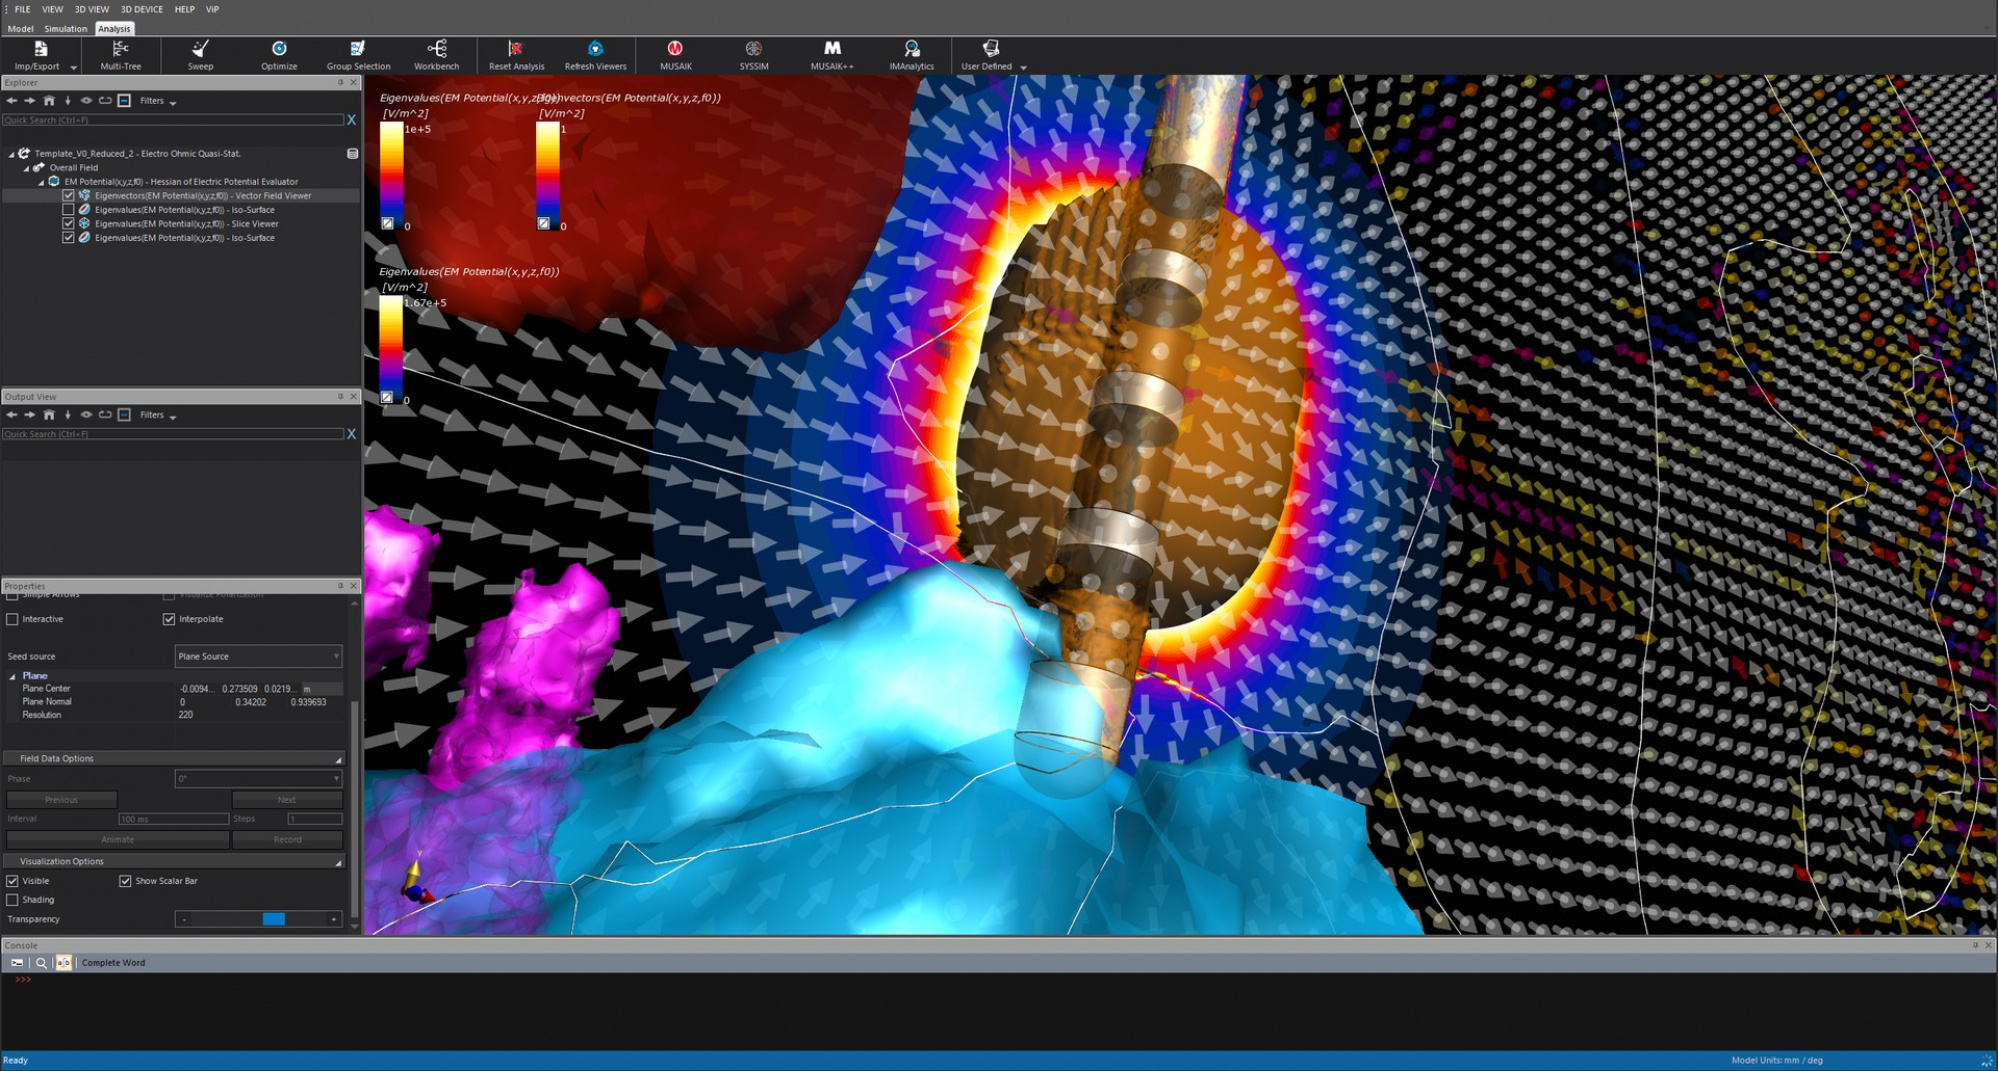The image size is (1998, 1071).
Task: Enable the Shading checkbox
Action: point(12,899)
